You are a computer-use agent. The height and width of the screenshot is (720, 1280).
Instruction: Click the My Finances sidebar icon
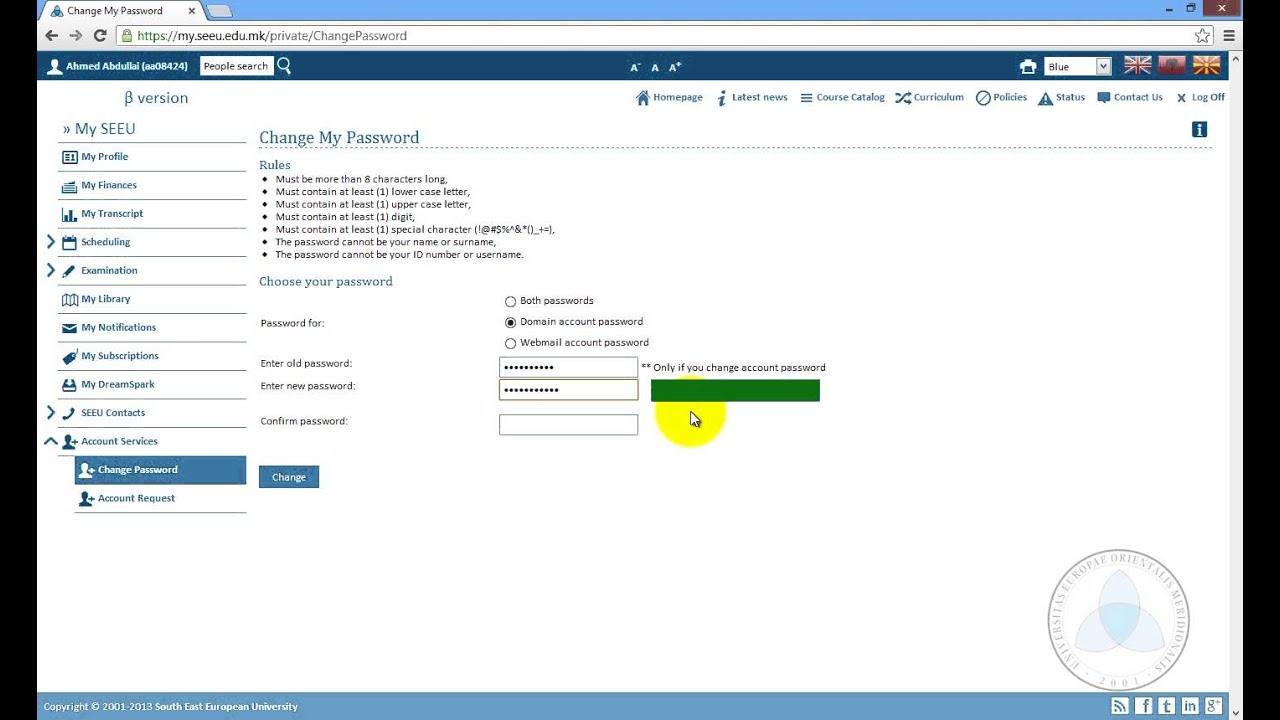(69, 186)
